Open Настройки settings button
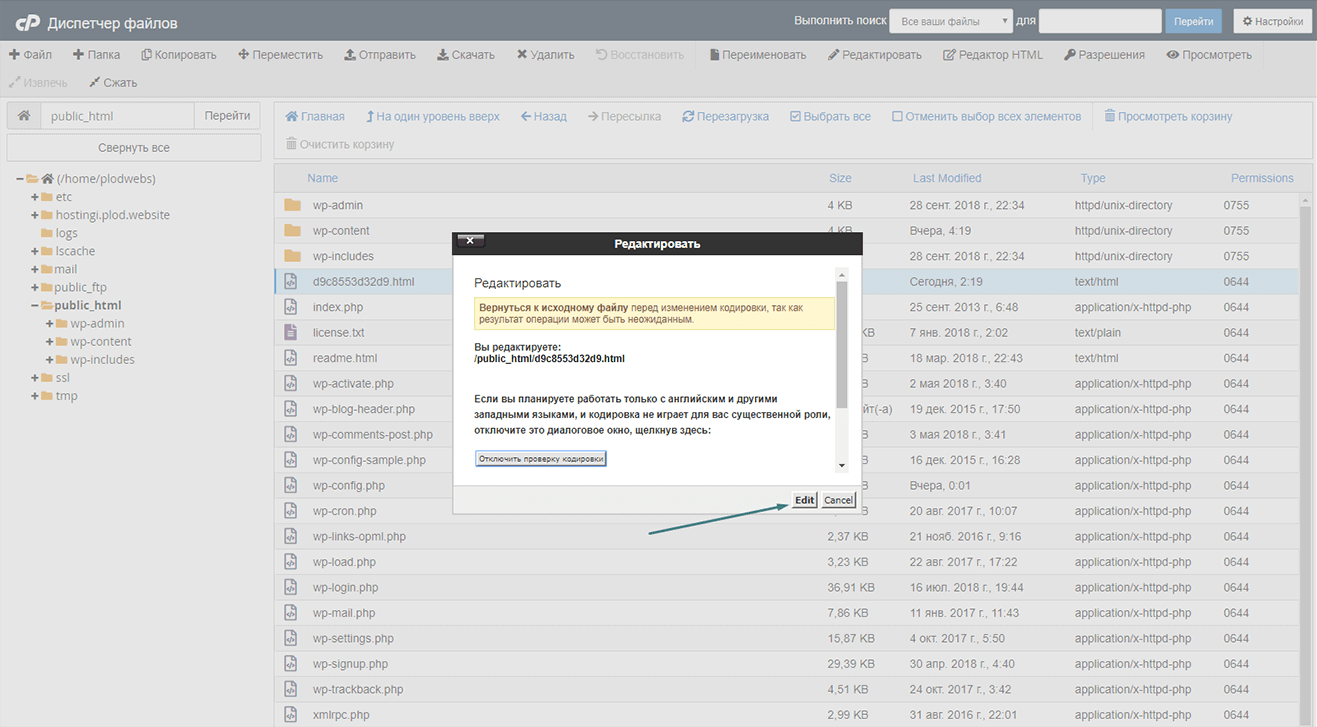Image resolution: width=1317 pixels, height=727 pixels. (1273, 21)
